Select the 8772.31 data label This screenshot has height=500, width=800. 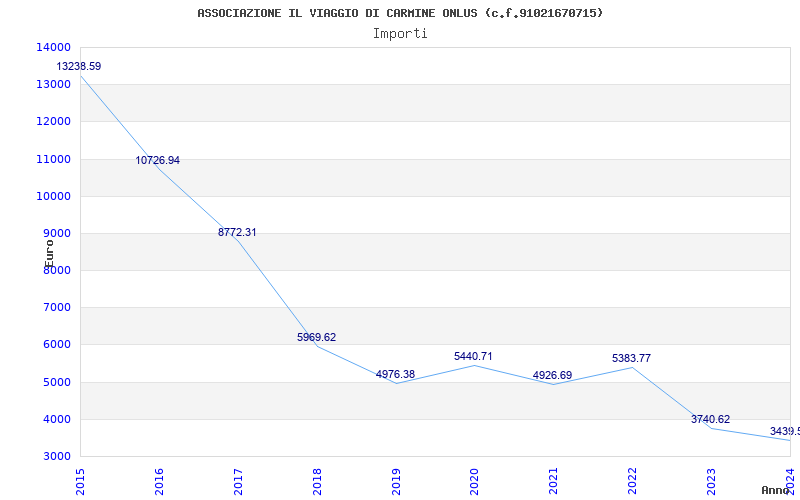[x=237, y=232]
